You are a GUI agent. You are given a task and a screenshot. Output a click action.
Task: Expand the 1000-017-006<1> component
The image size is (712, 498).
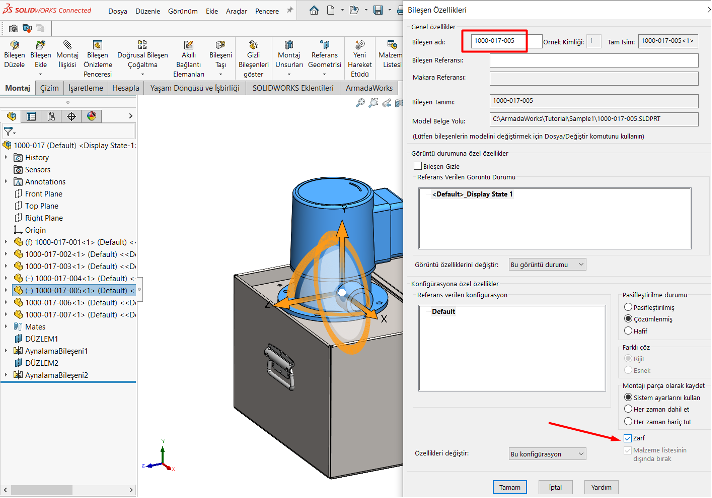[6, 302]
